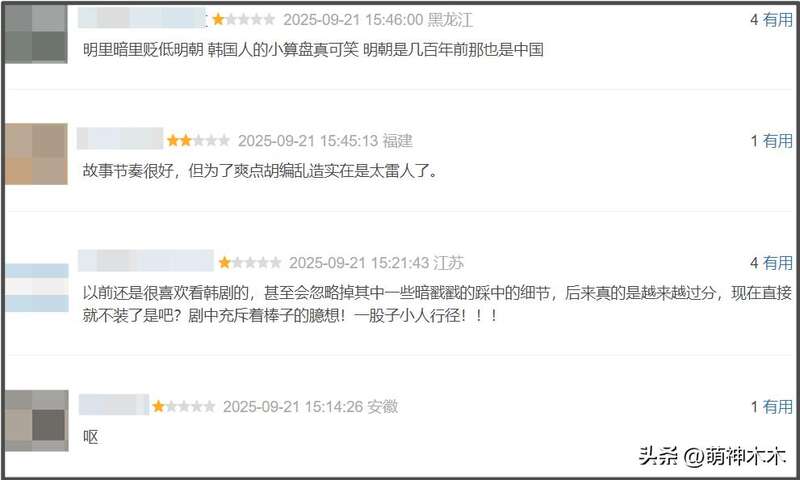Mark the 安徽 review as 有用

[778, 407]
